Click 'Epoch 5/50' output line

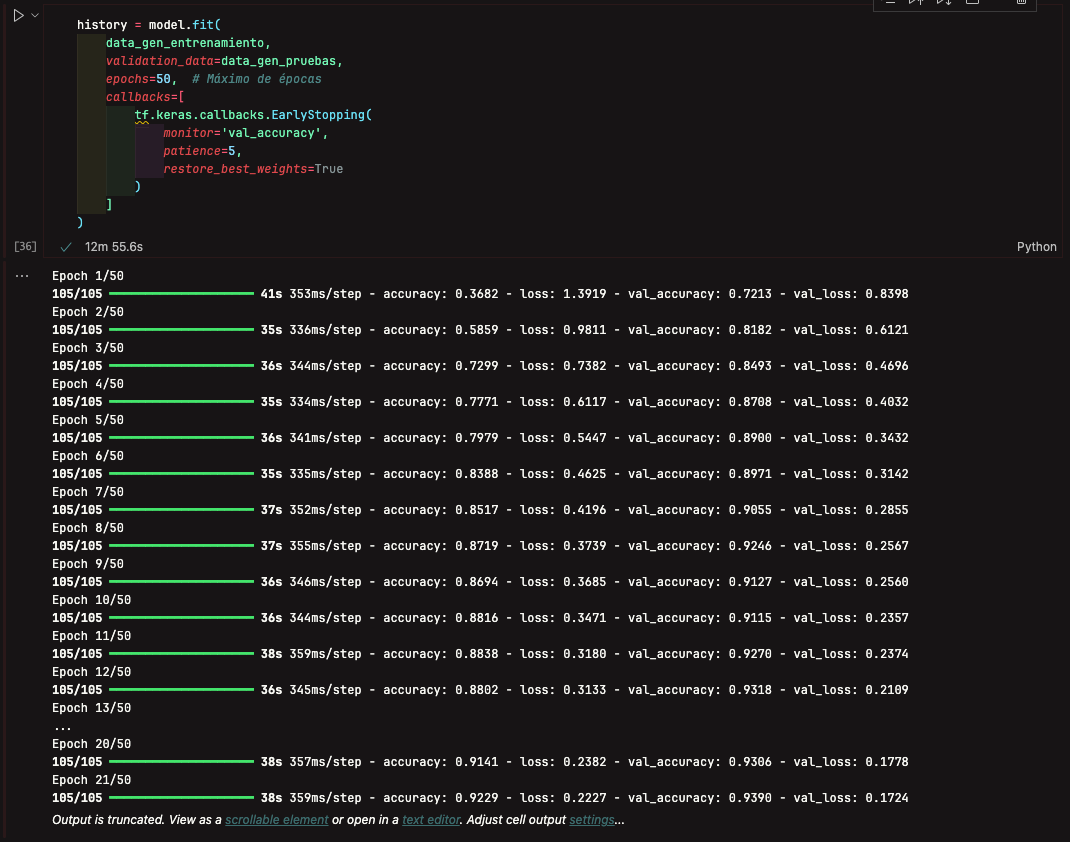88,420
